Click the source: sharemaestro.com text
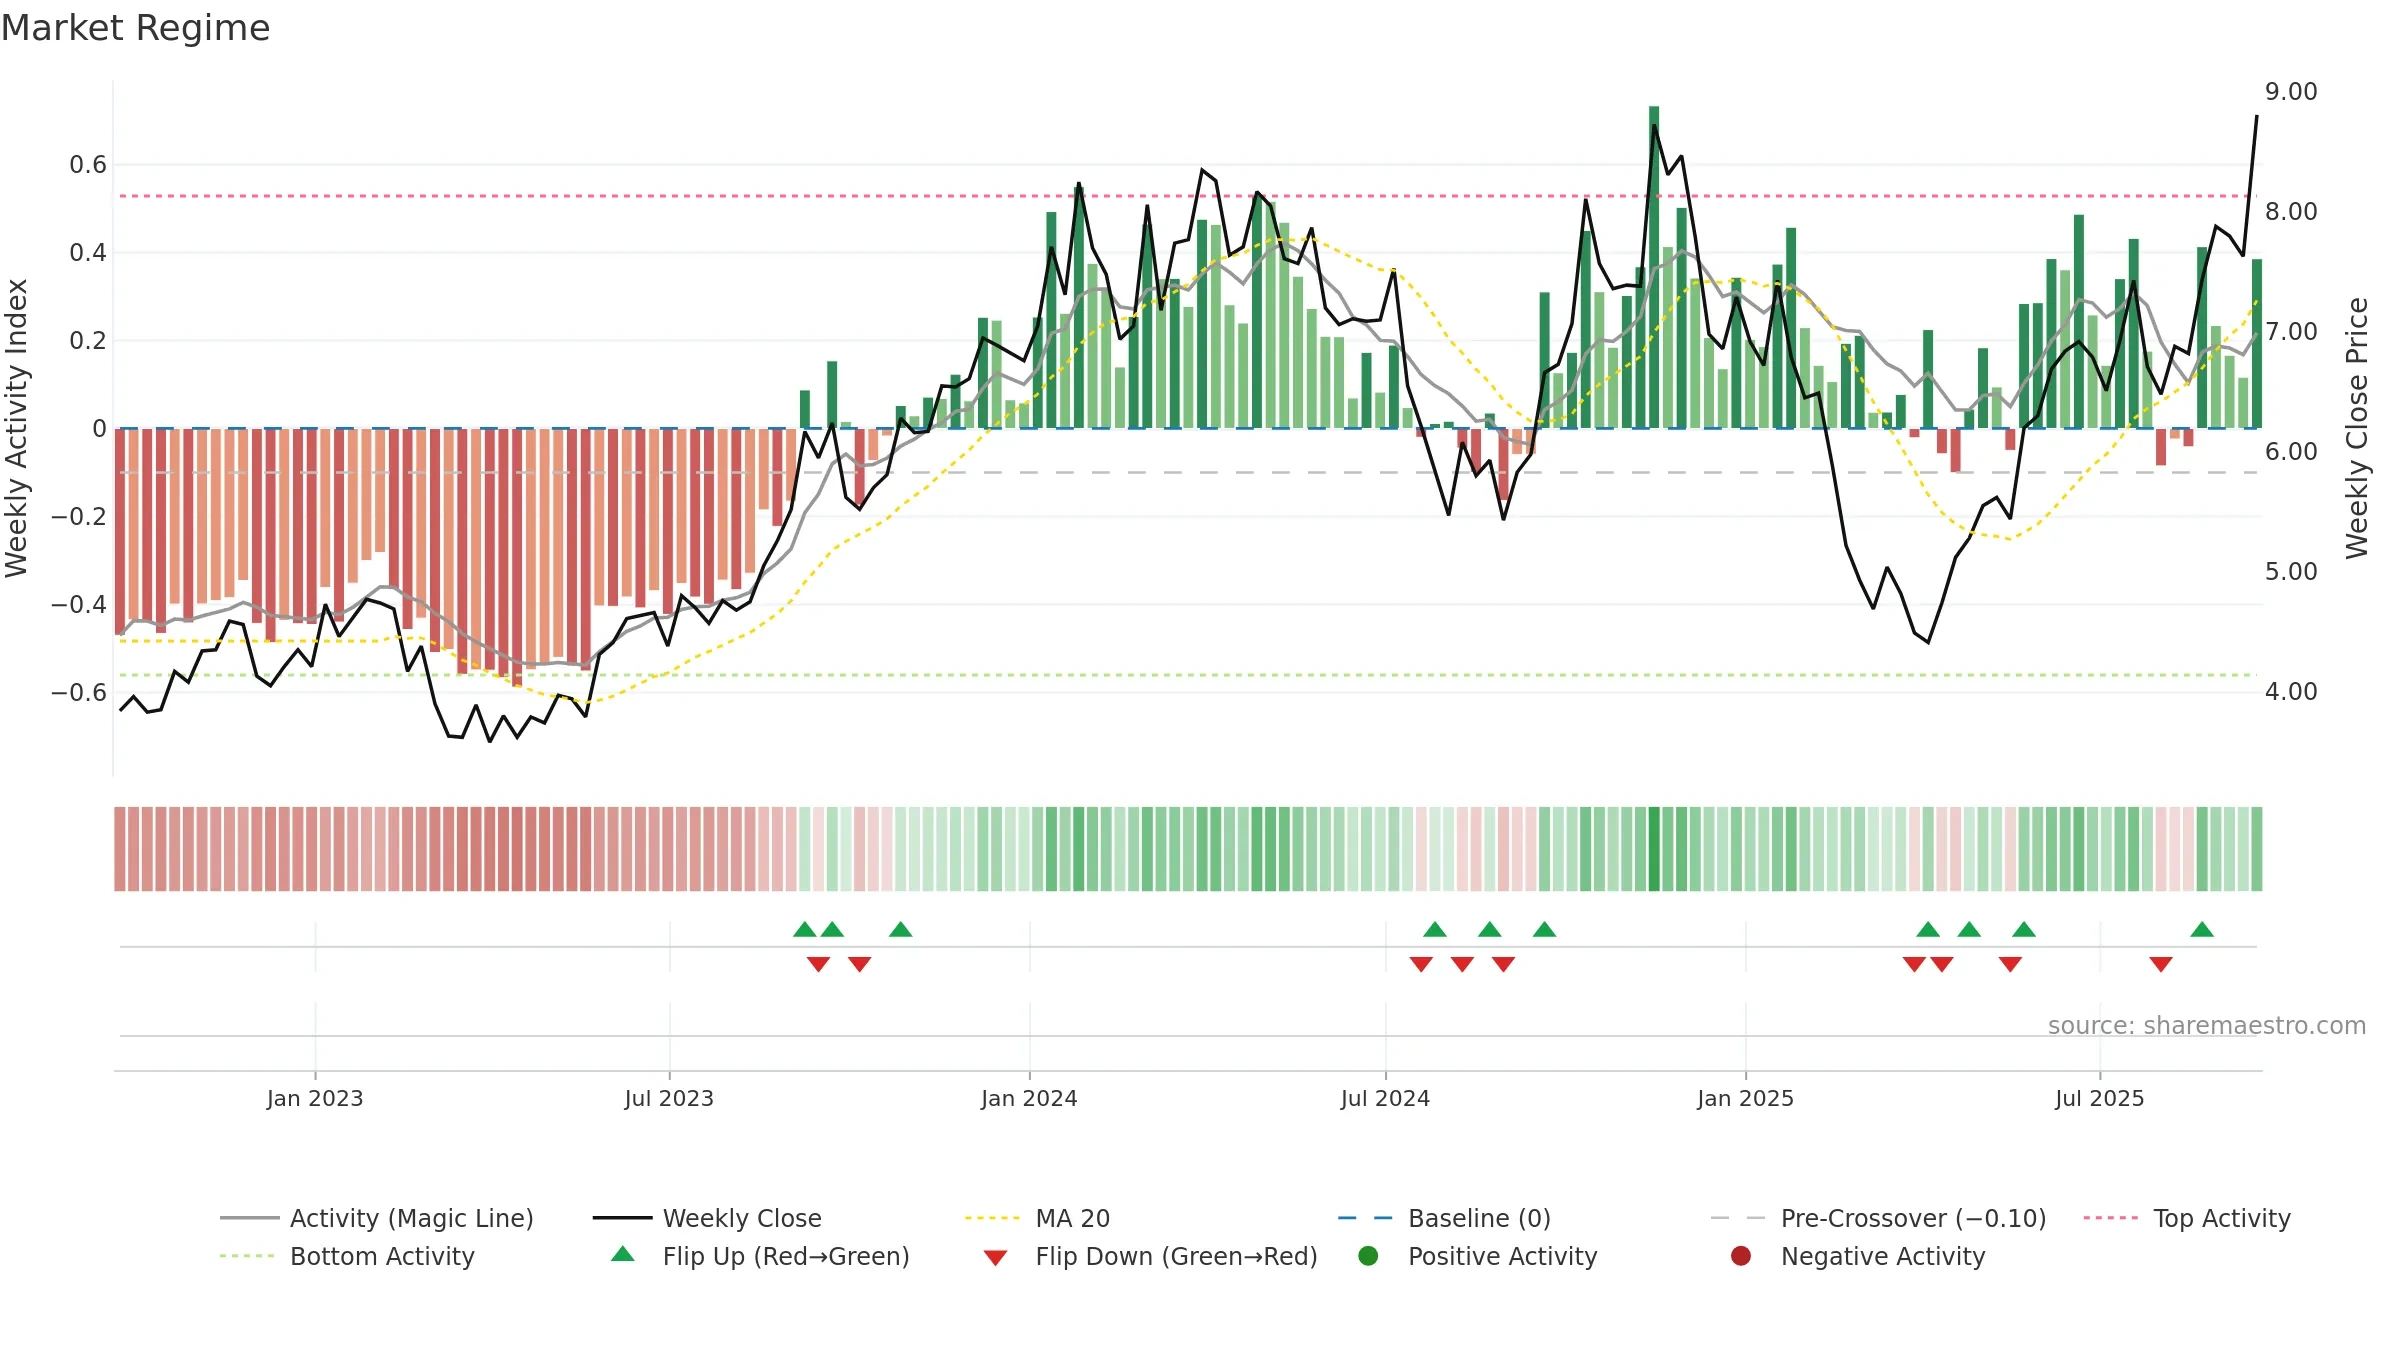2400x1350 pixels. (2207, 1025)
